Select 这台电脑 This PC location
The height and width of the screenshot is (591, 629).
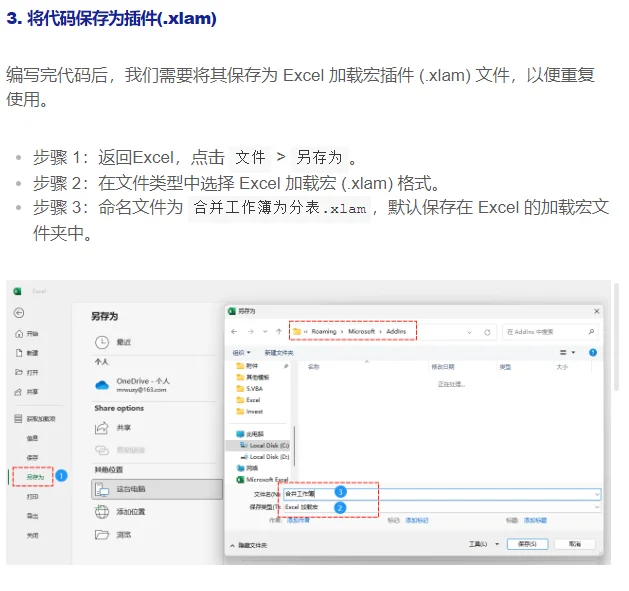coord(157,489)
